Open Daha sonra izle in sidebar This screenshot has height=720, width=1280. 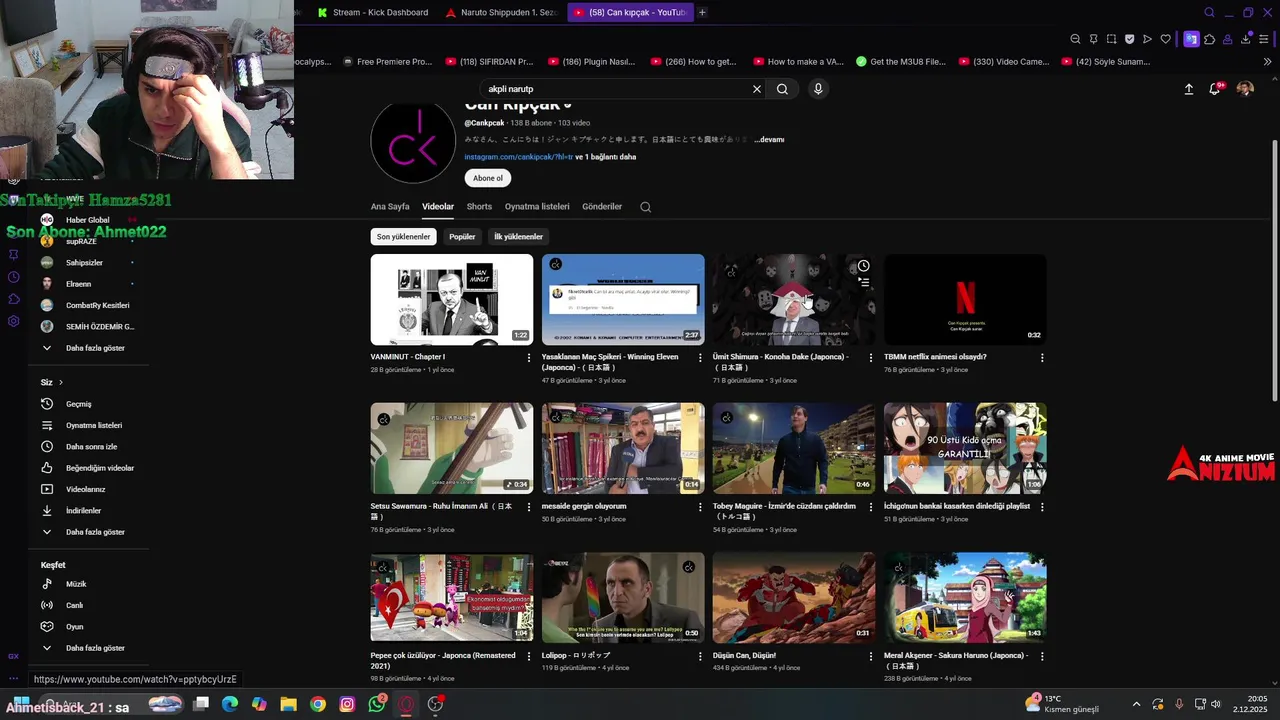90,447
